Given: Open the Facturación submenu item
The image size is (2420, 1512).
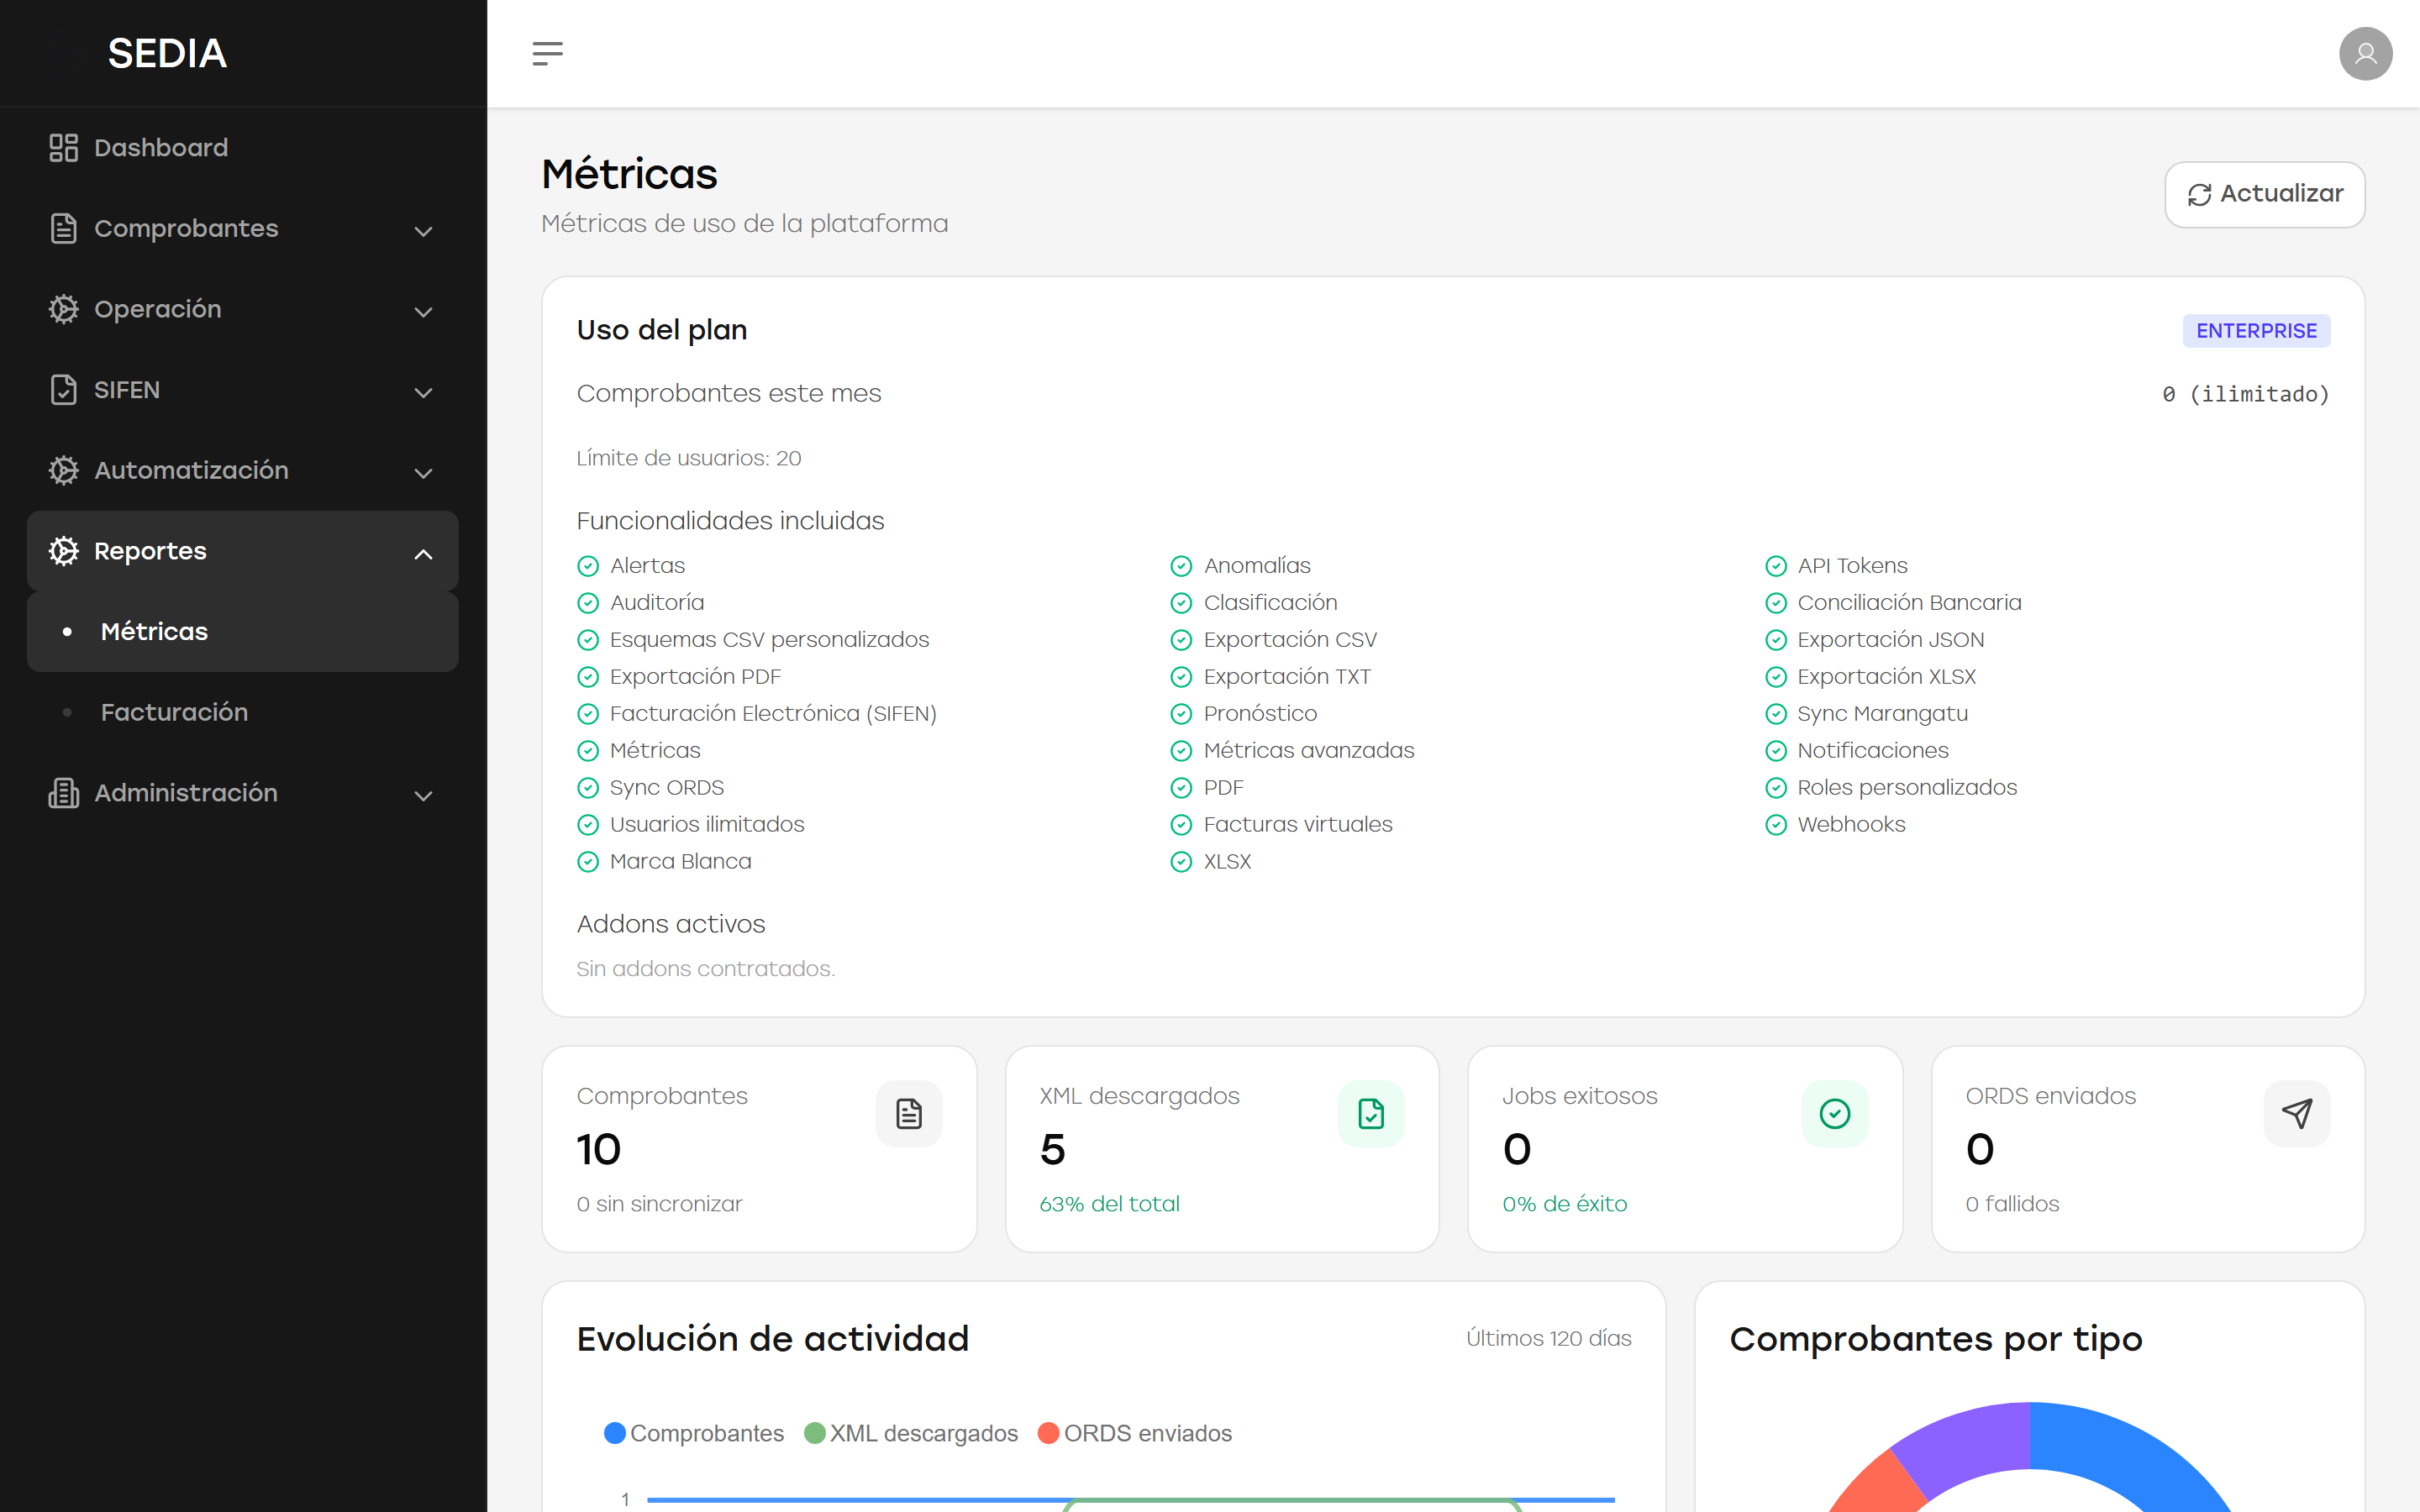Looking at the screenshot, I should [242, 712].
